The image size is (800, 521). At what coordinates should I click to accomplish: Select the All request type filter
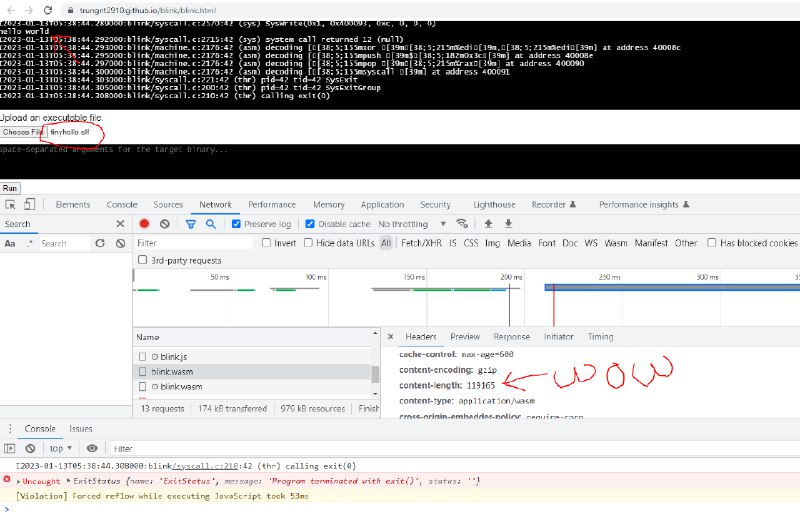(x=386, y=243)
